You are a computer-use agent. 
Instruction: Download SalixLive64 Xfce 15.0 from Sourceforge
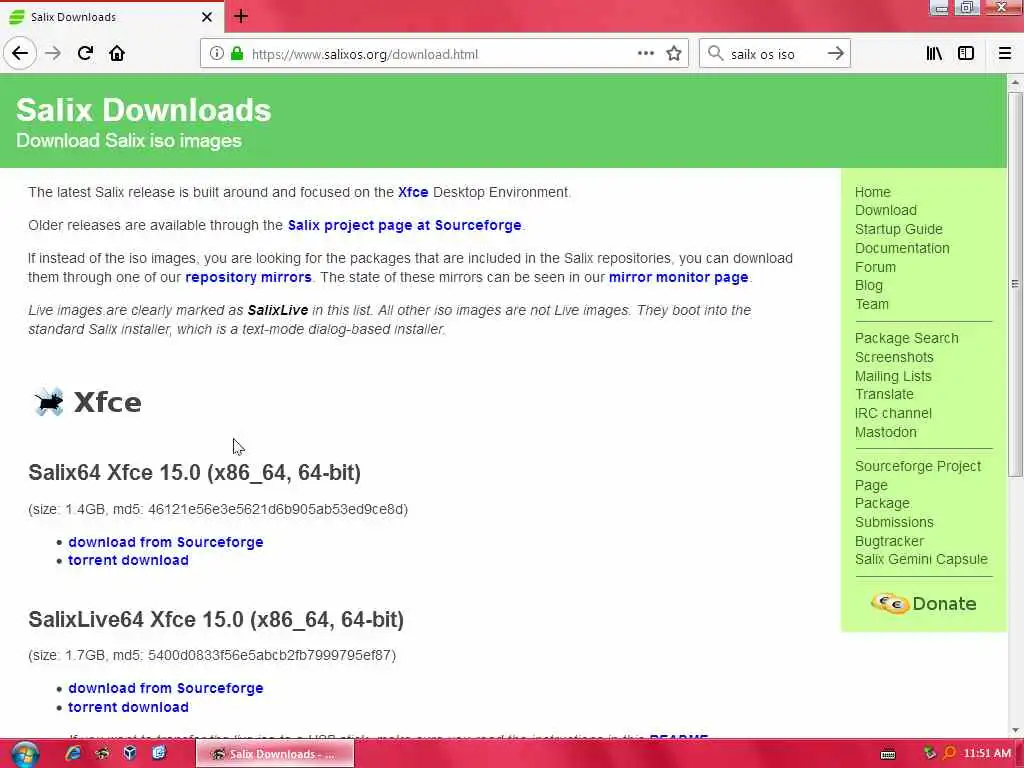165,688
